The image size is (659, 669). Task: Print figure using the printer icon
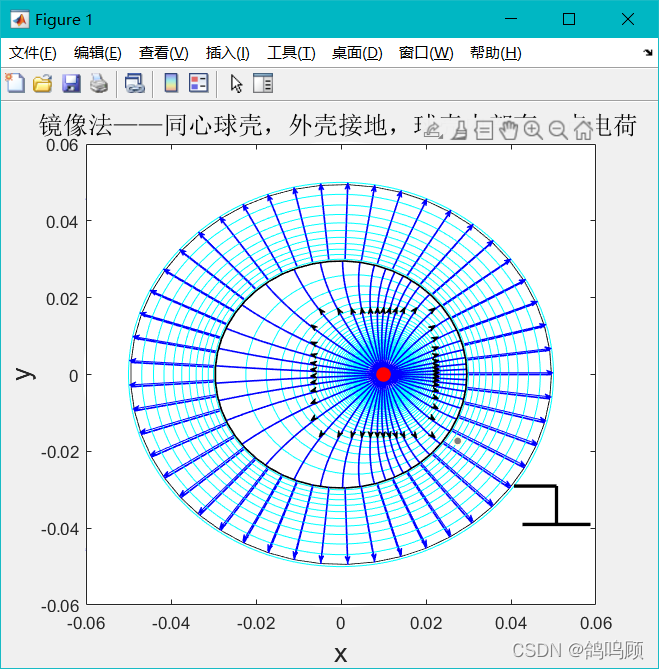click(99, 83)
